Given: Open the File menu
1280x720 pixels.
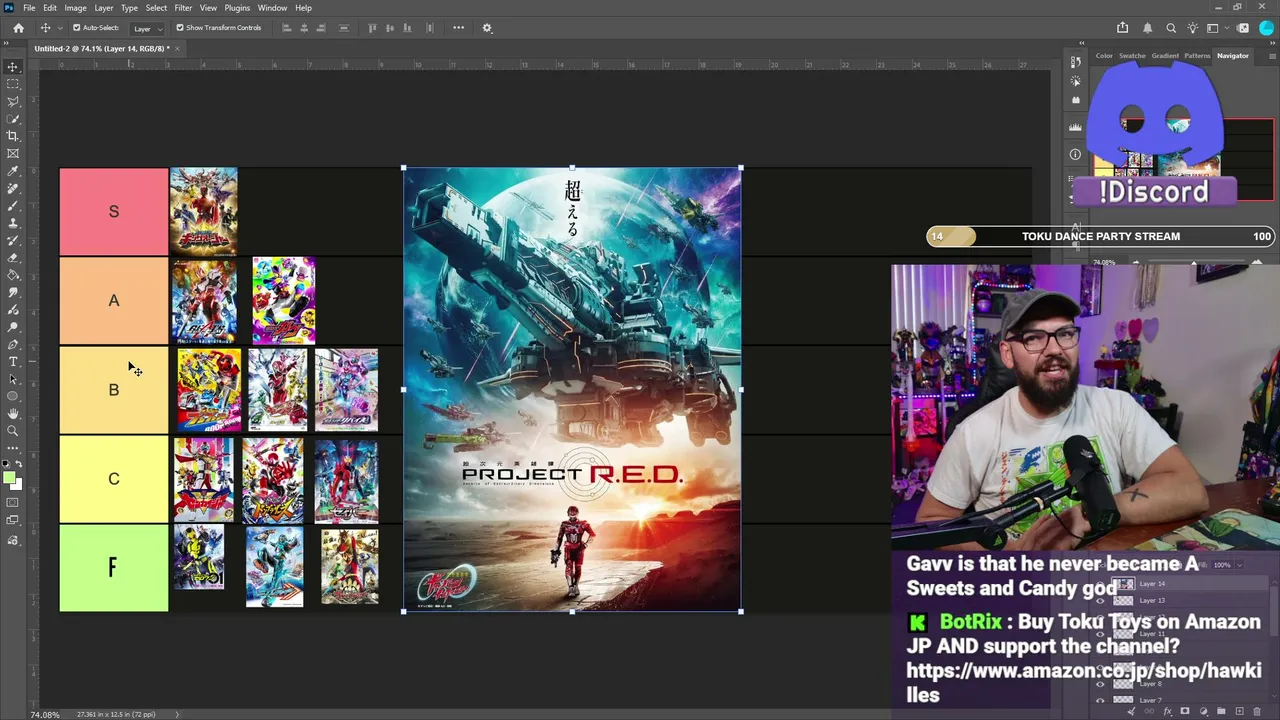Looking at the screenshot, I should [29, 8].
